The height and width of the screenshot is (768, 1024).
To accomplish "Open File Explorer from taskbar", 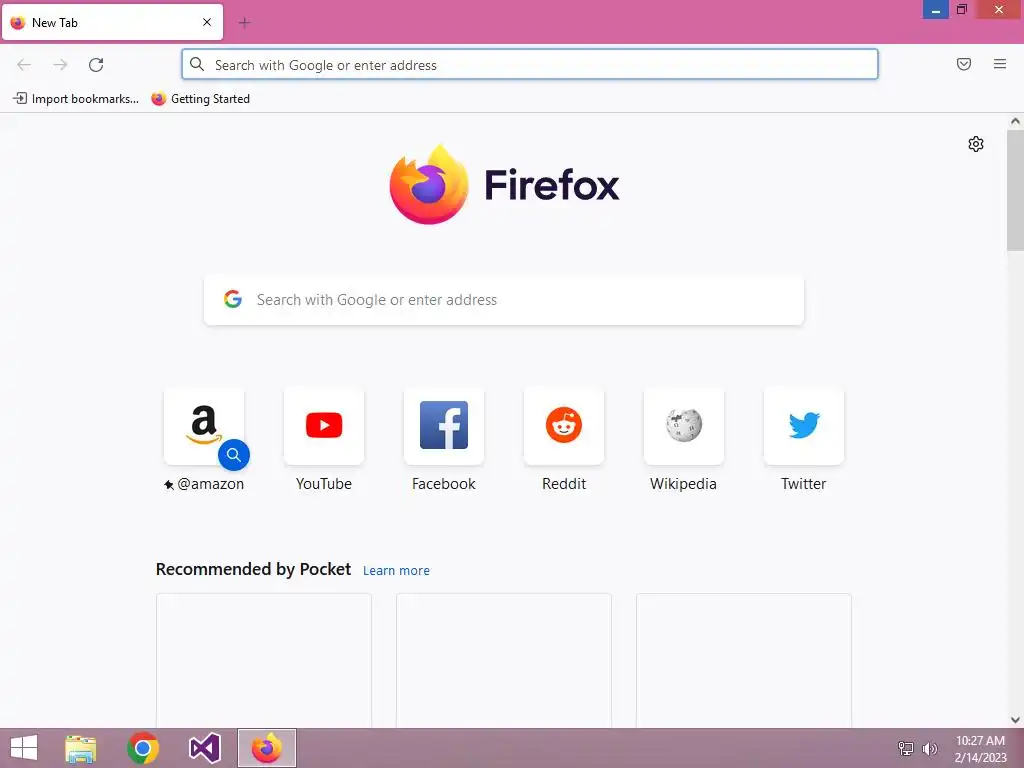I will click(x=81, y=748).
